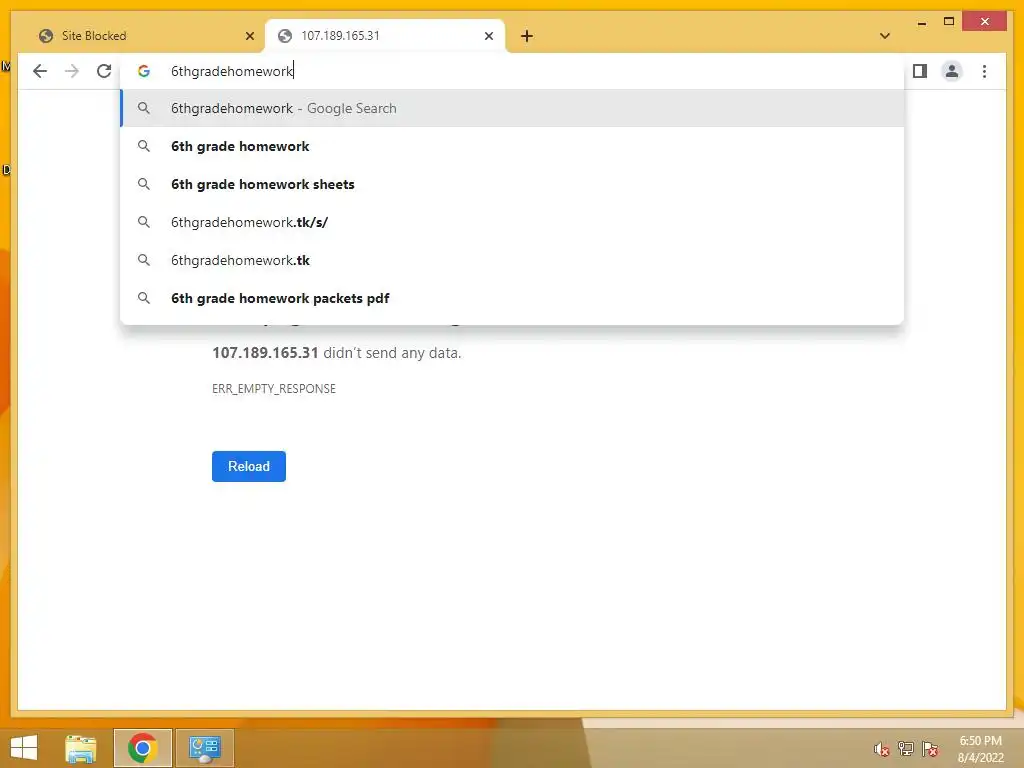Pick '6th grade homework packets pdf' suggestion
Screen dimensions: 1024x768
click(512, 298)
